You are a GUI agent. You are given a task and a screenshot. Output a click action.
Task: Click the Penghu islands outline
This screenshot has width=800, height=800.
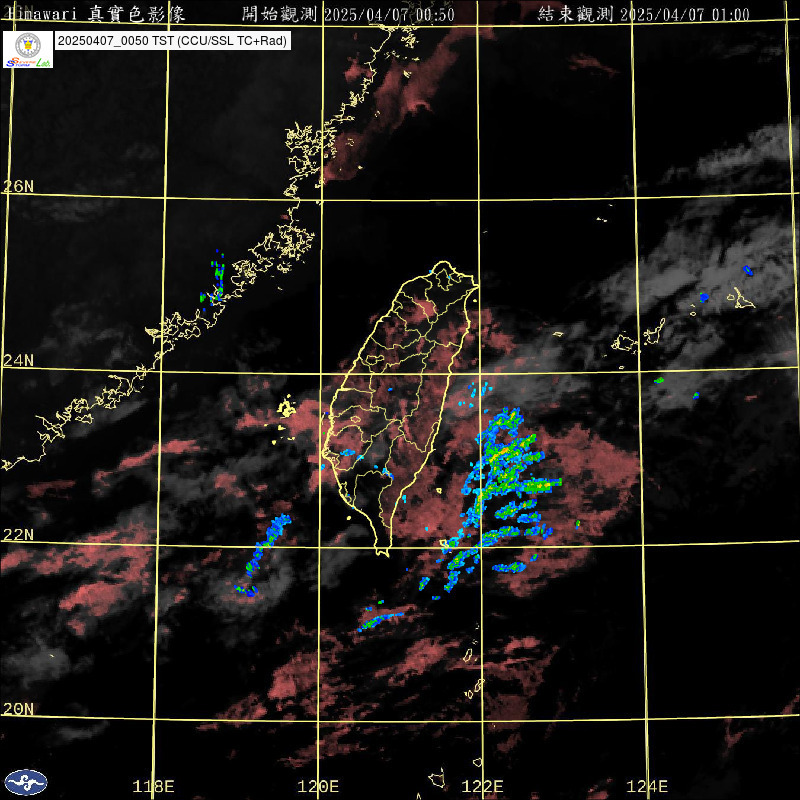point(286,407)
